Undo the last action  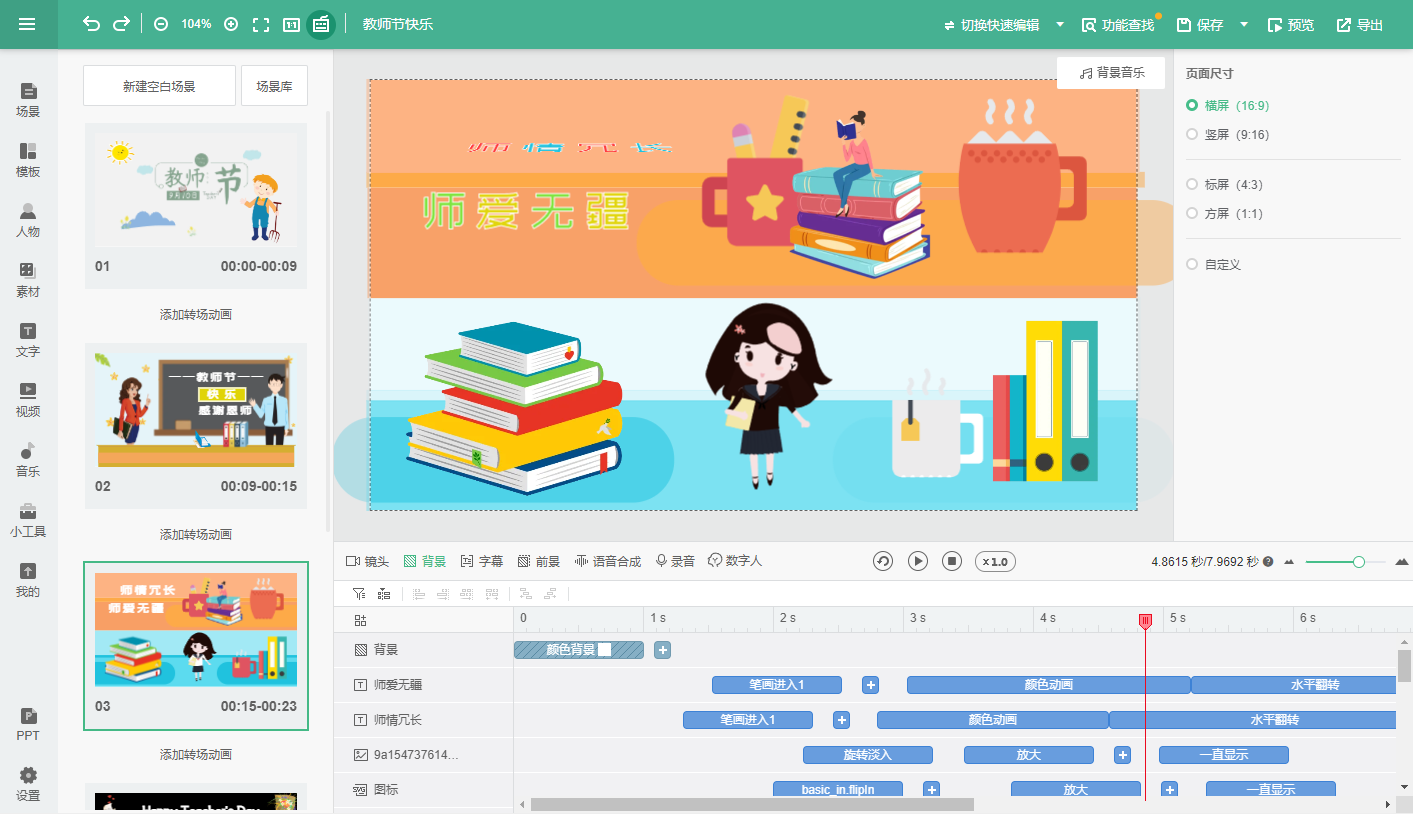[x=92, y=24]
